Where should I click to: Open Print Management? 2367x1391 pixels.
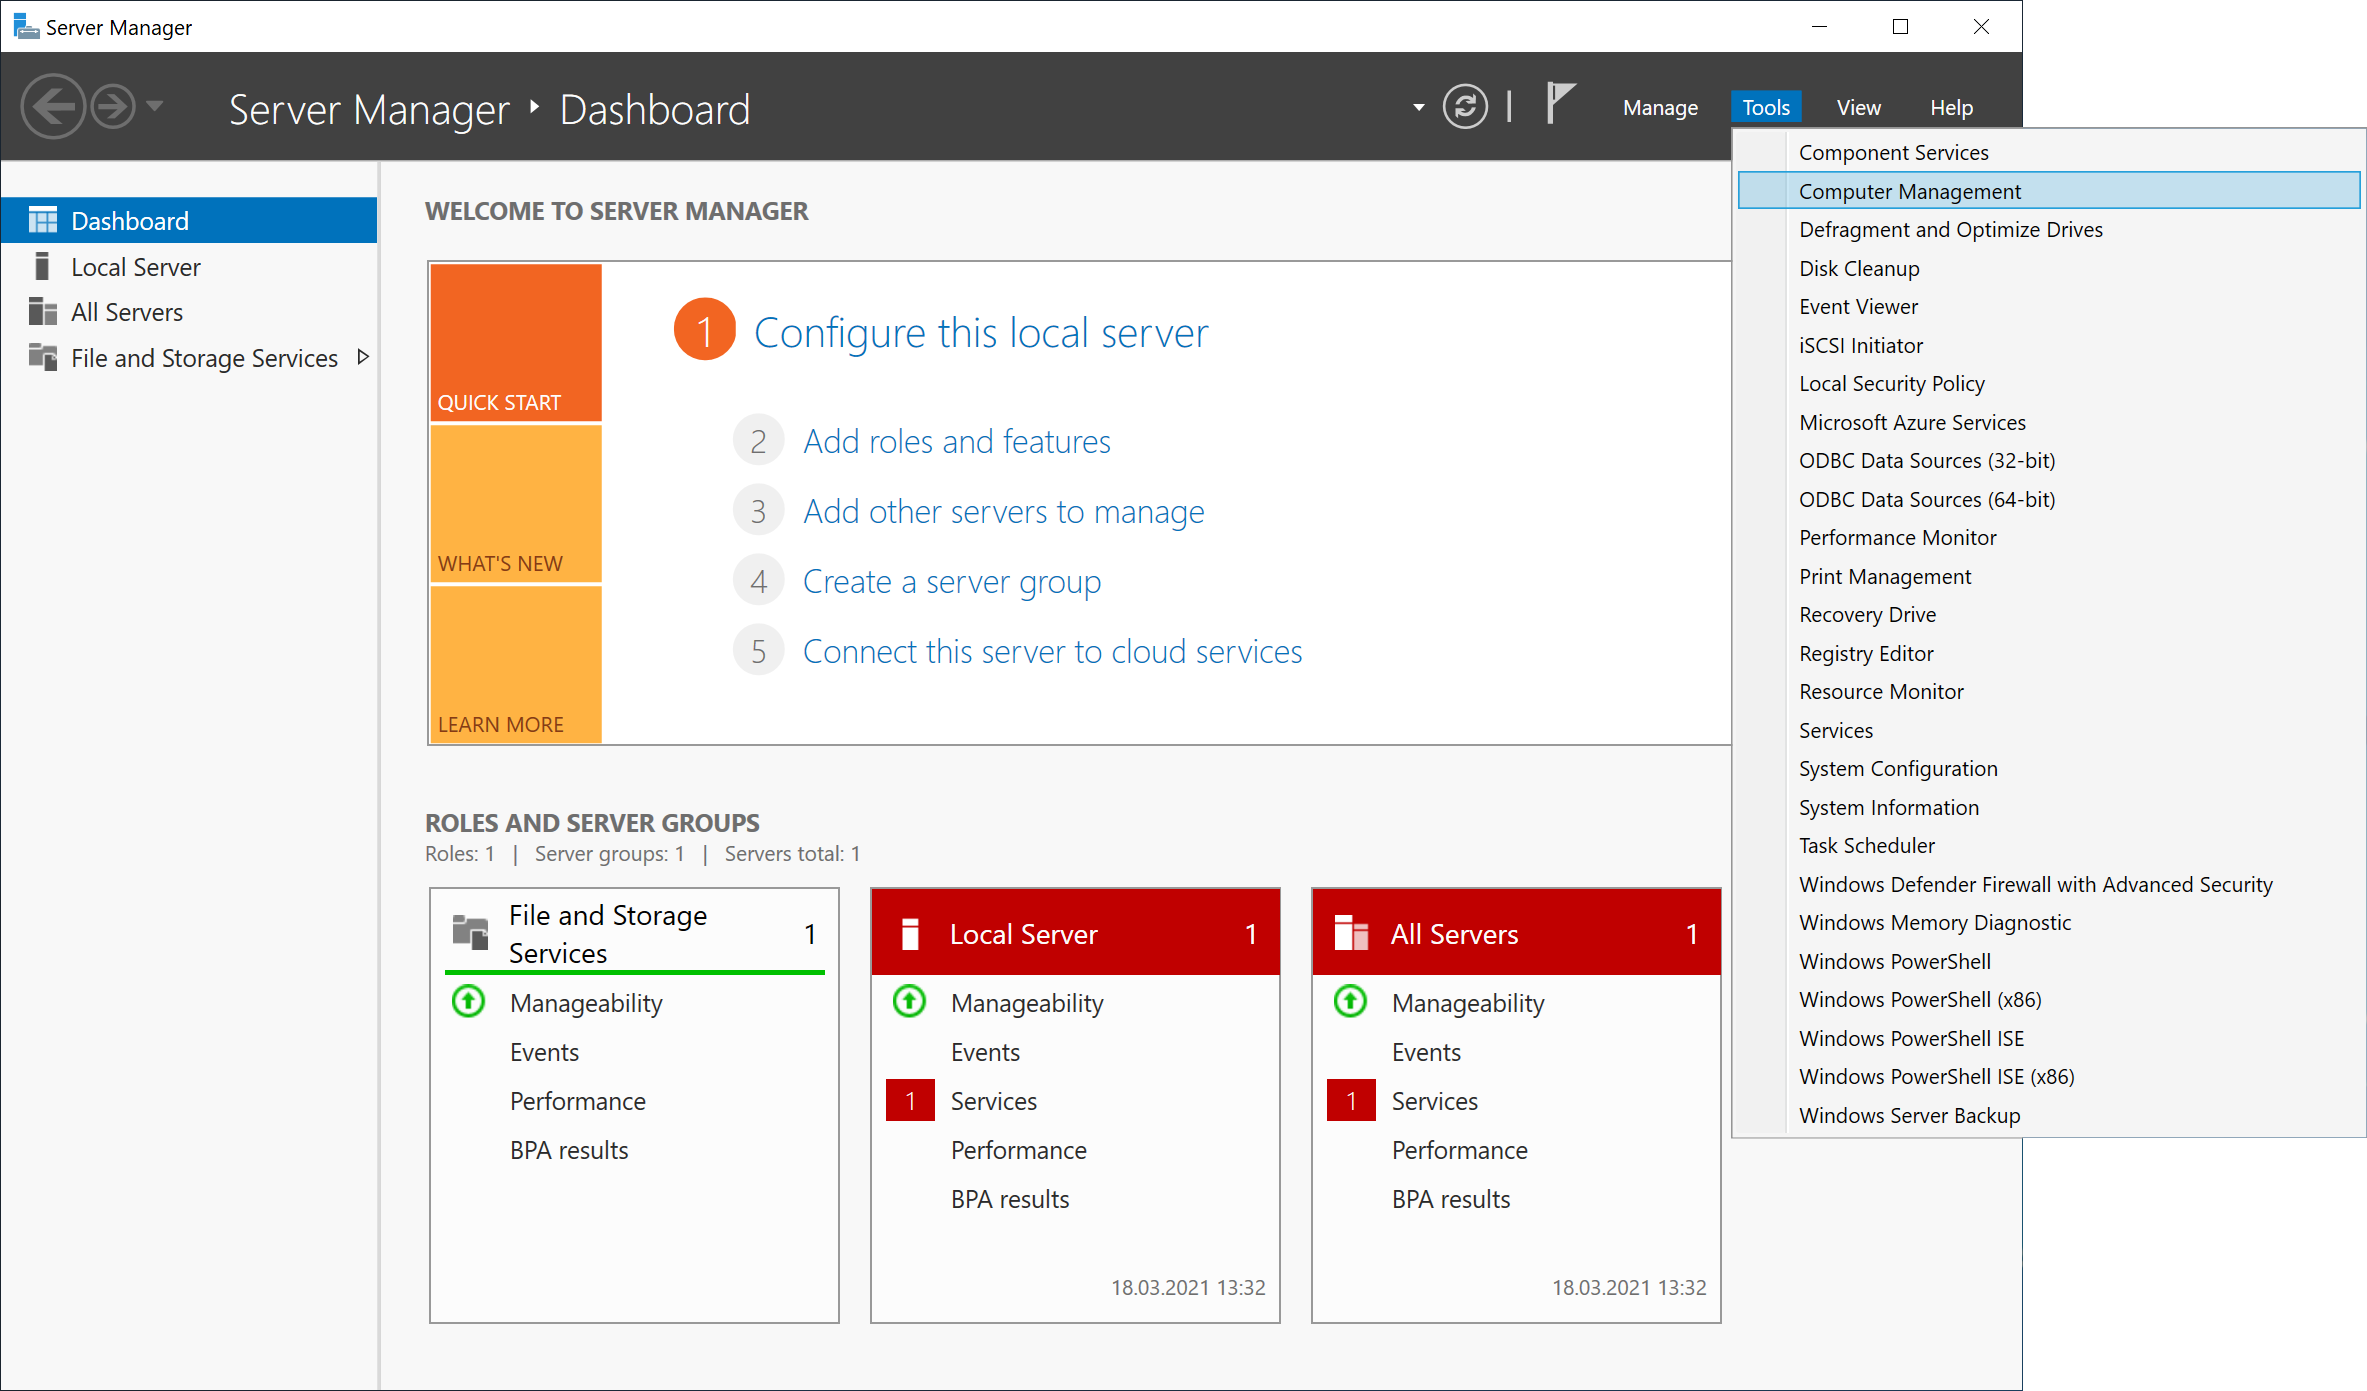point(2049,576)
